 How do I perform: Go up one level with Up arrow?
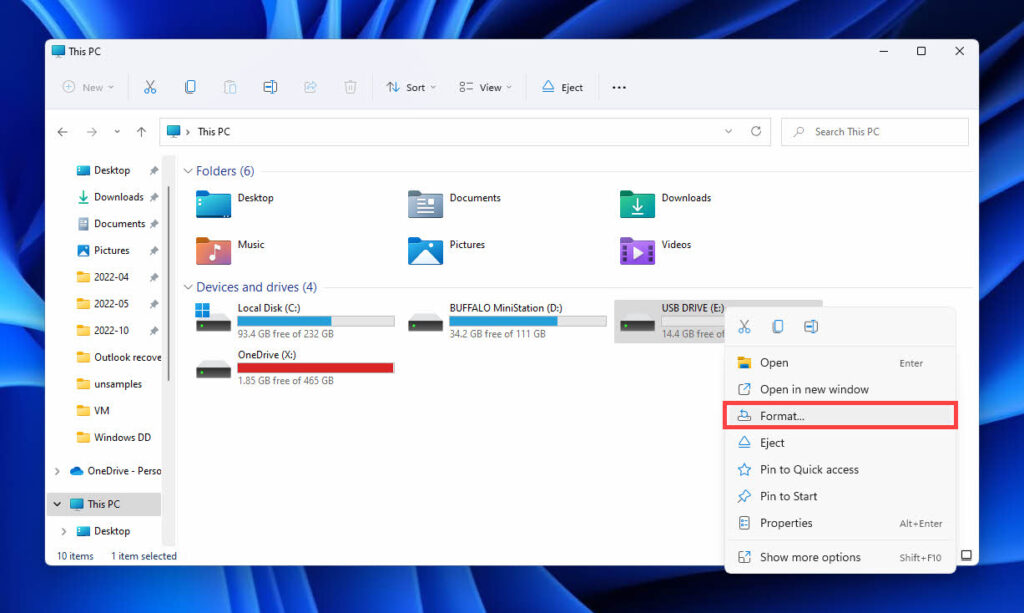141,131
